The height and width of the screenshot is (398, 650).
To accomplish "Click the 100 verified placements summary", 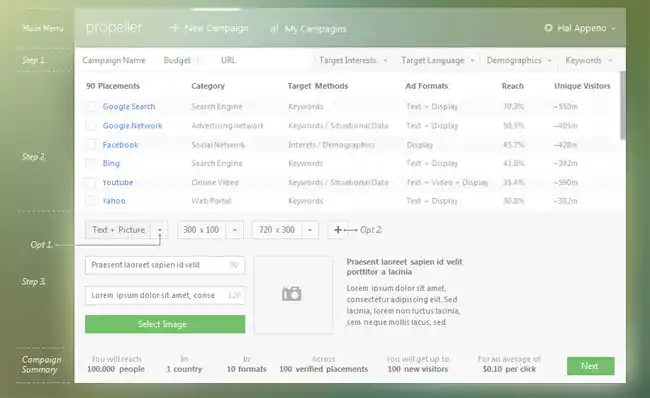I will pos(323,369).
